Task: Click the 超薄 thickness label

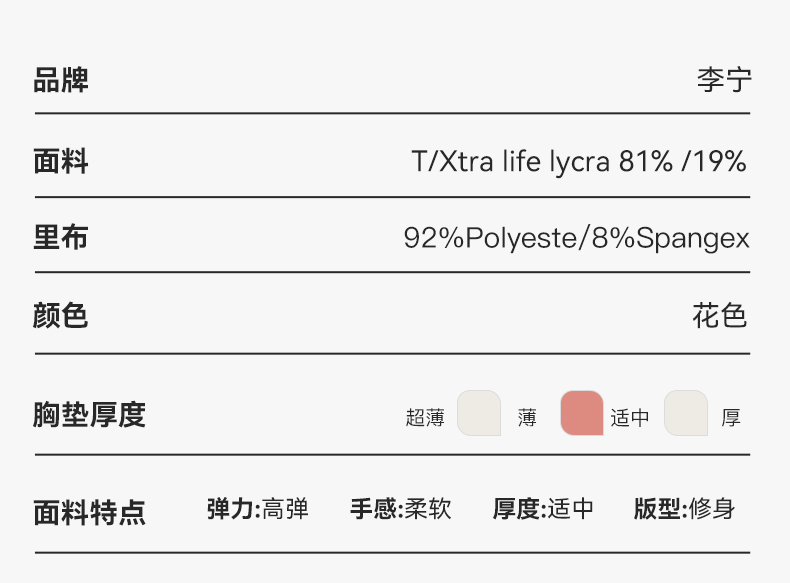Action: (425, 418)
